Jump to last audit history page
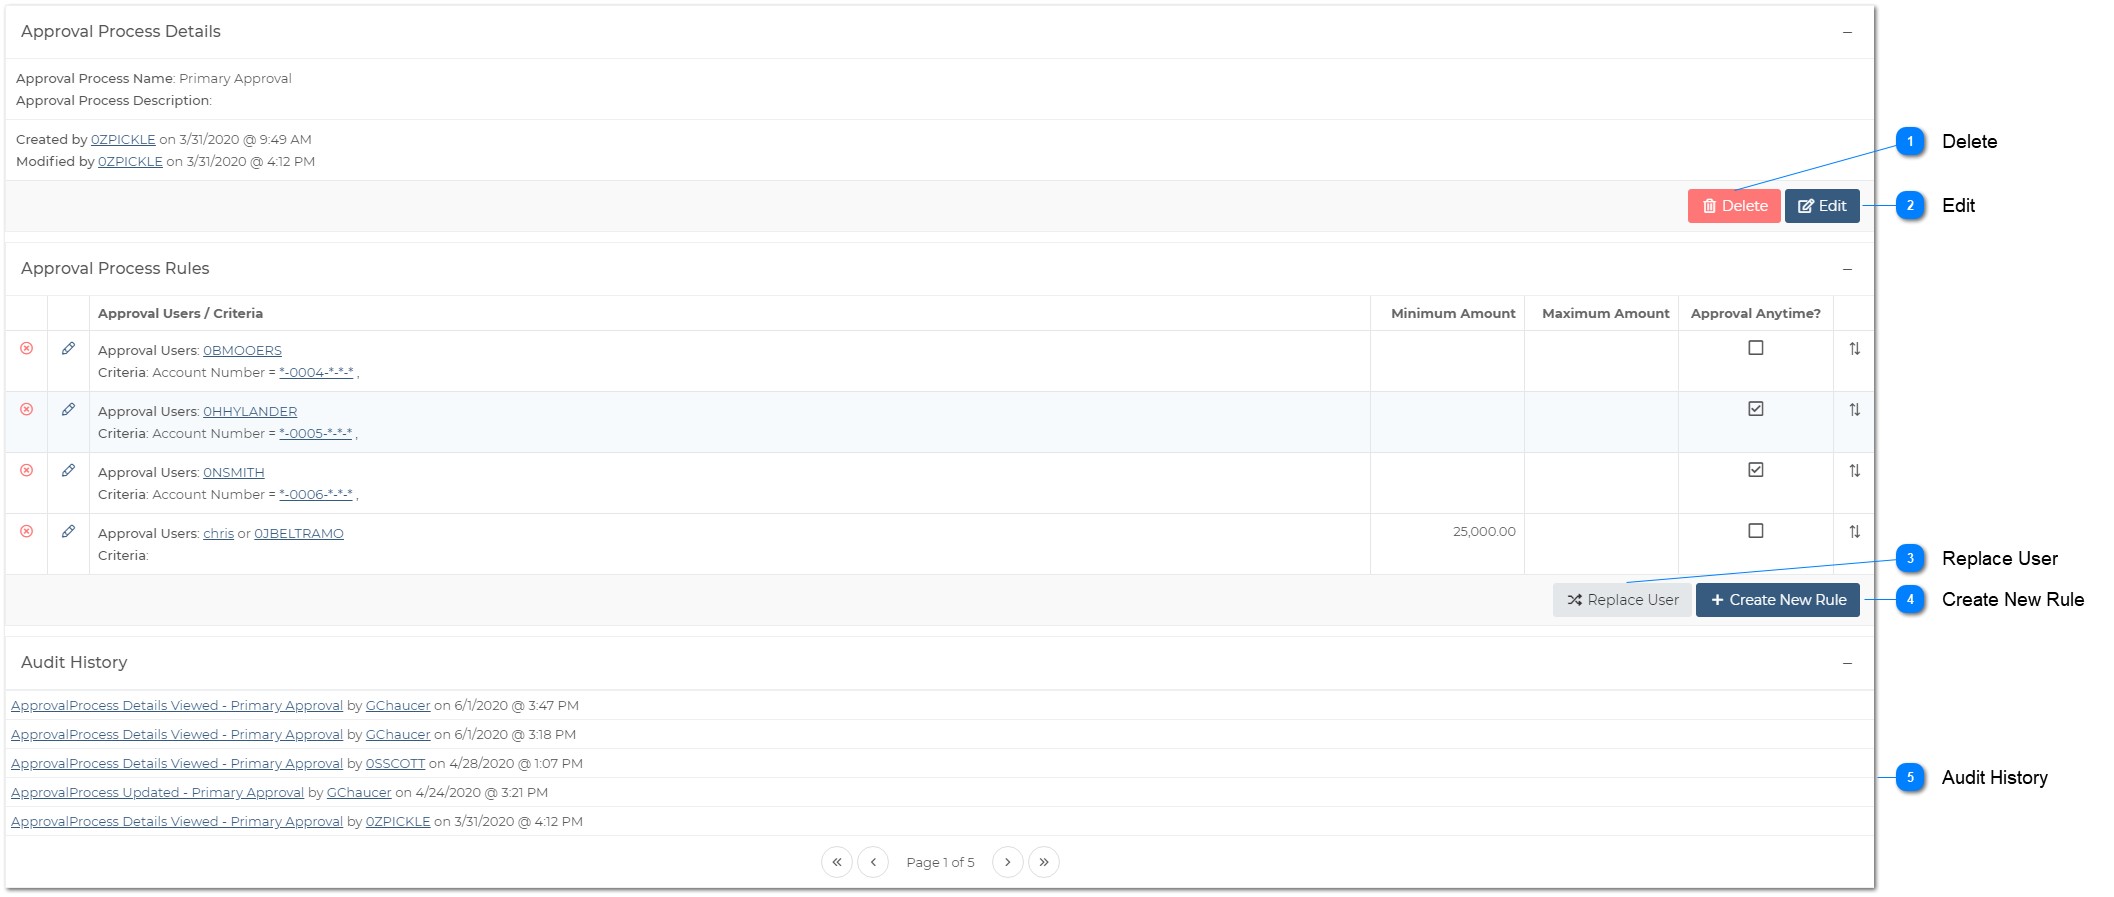The image size is (2114, 897). 1044,862
